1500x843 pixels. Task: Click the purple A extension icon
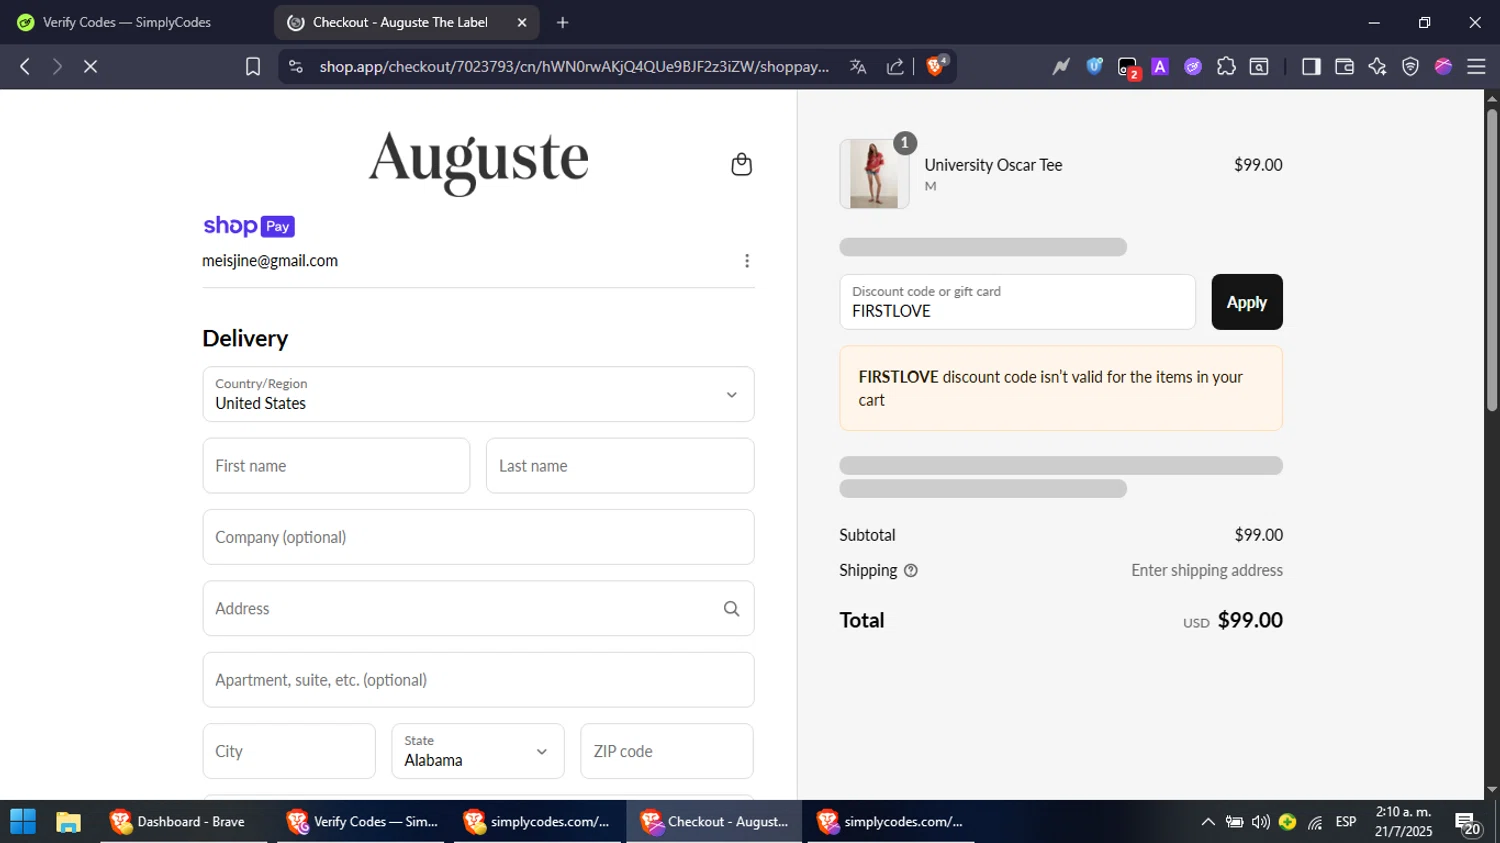pyautogui.click(x=1160, y=67)
